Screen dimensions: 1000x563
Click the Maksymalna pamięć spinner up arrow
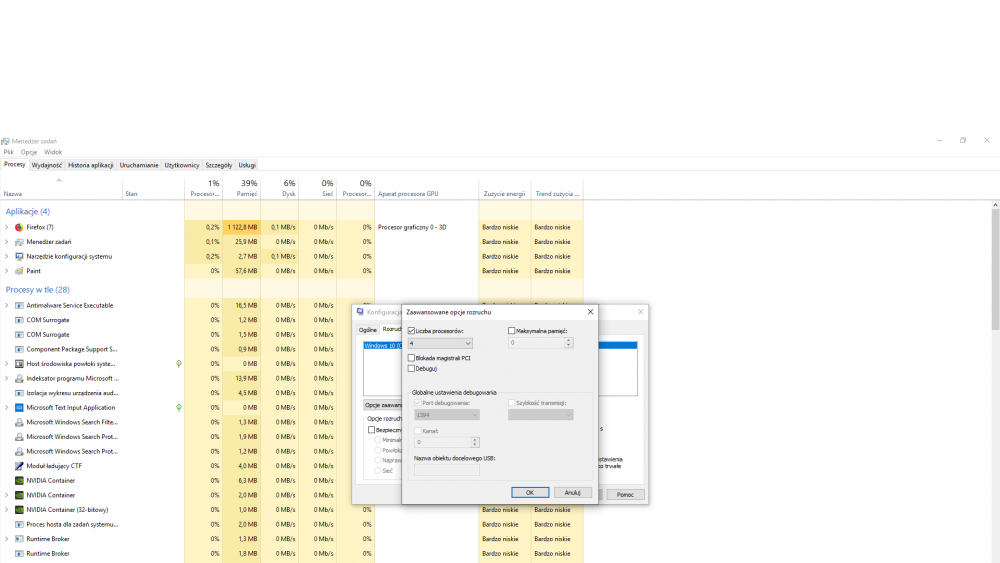(568, 340)
